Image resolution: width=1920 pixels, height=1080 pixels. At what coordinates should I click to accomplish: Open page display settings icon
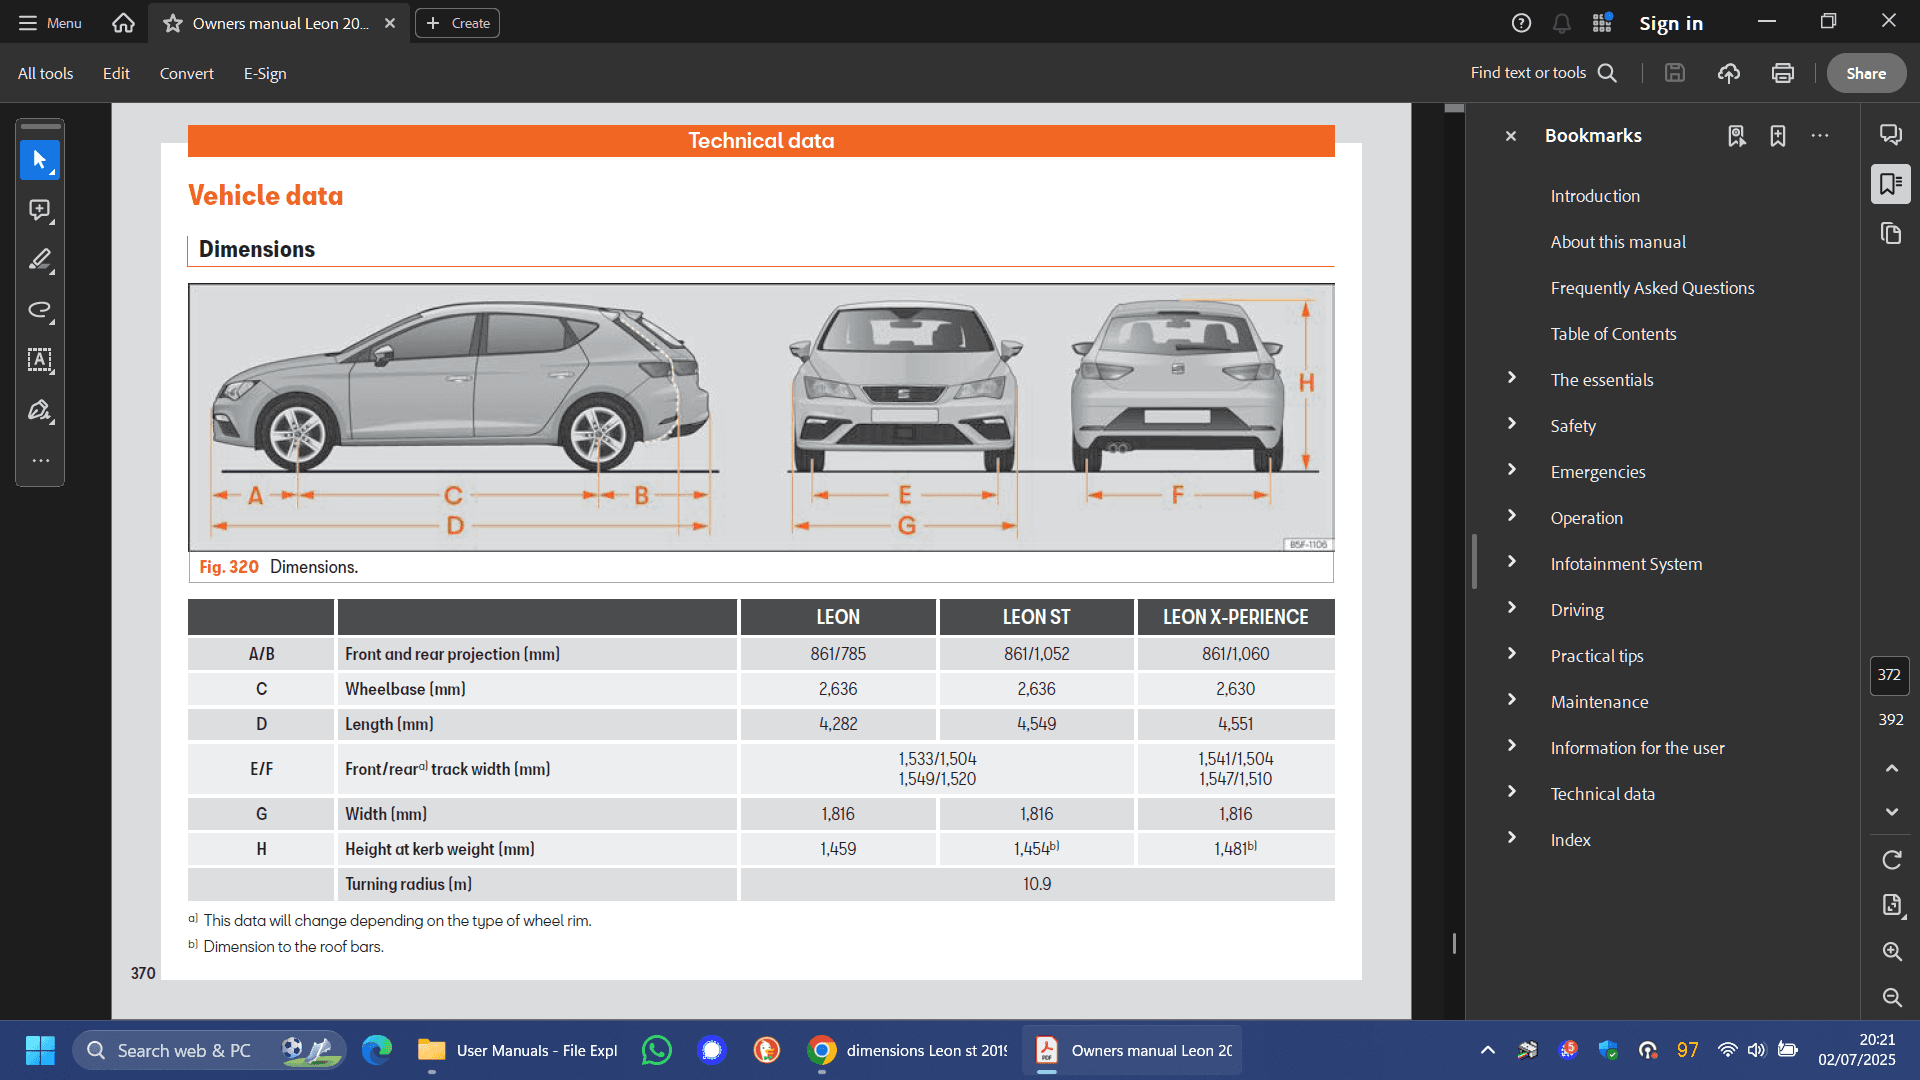click(x=1892, y=906)
